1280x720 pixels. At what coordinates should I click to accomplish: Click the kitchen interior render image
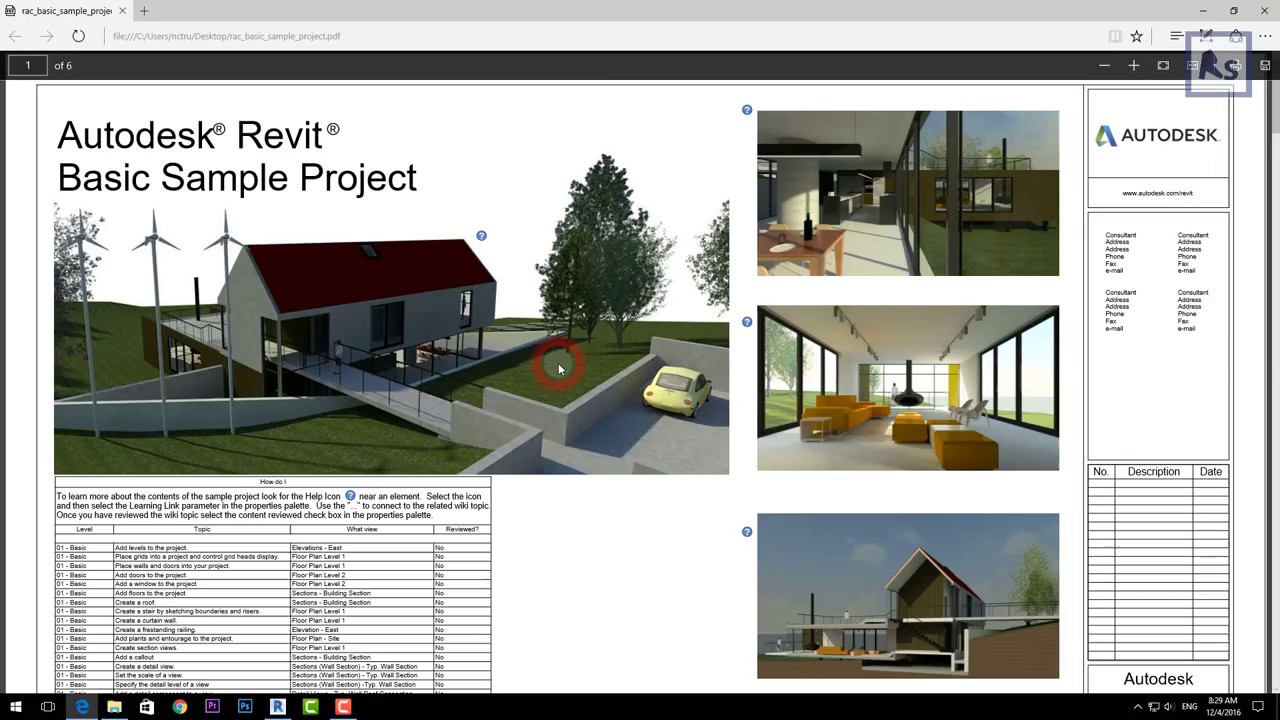(908, 193)
